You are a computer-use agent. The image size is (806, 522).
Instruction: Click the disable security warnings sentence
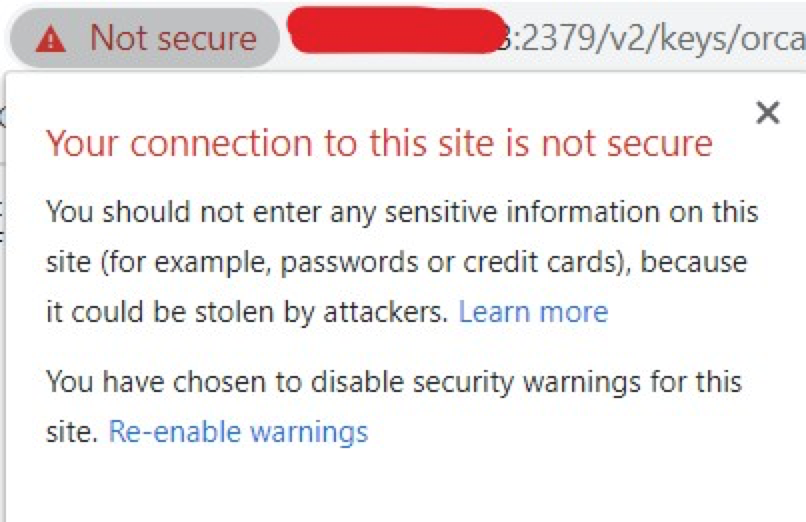(394, 406)
